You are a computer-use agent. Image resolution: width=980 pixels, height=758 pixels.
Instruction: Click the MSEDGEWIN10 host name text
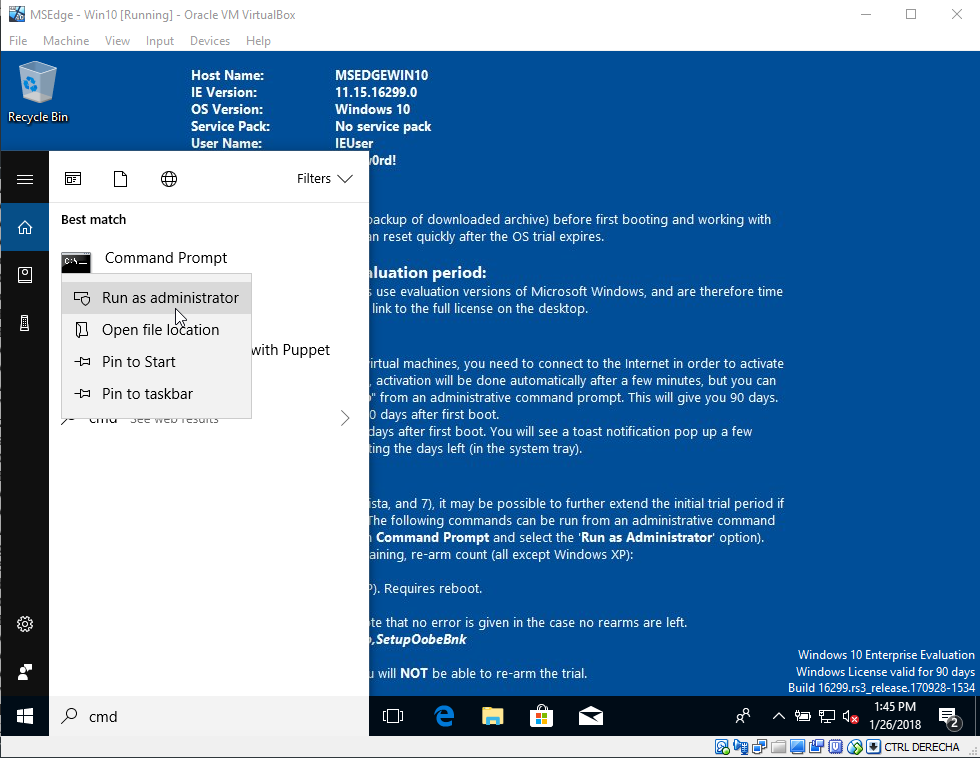pos(381,75)
